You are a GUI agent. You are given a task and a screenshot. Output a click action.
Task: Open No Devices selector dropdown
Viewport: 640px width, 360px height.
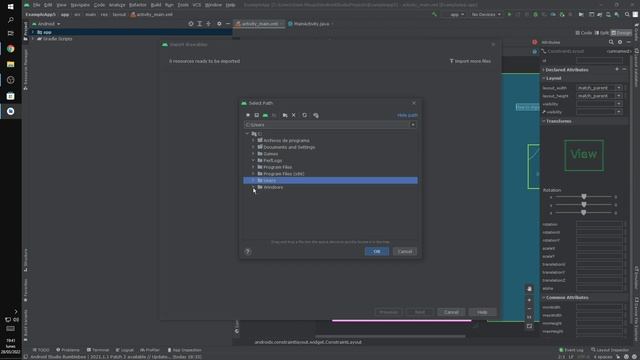point(486,14)
